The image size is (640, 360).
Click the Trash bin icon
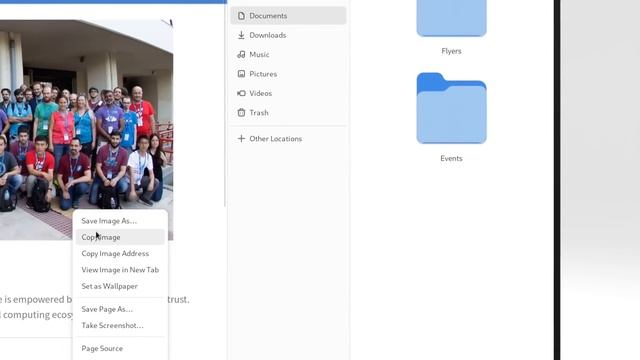(x=241, y=113)
